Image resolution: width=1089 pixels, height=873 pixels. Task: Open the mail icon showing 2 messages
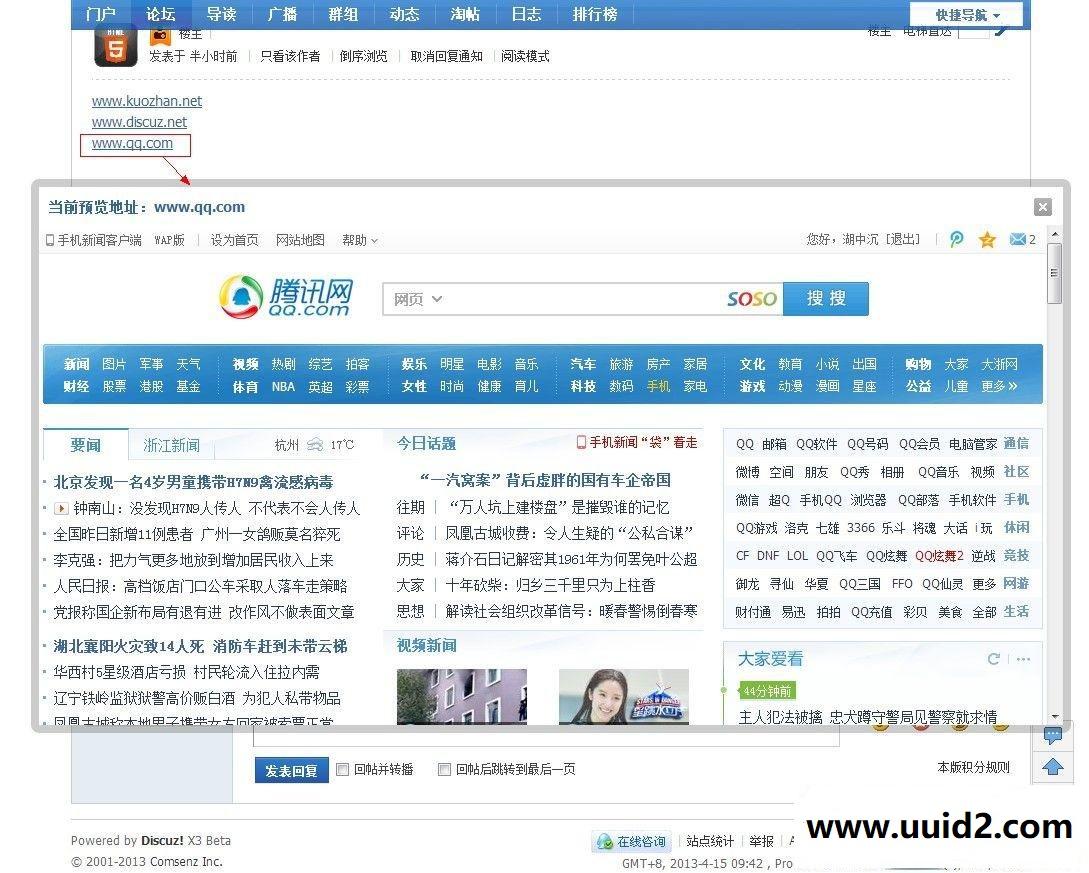[1017, 239]
